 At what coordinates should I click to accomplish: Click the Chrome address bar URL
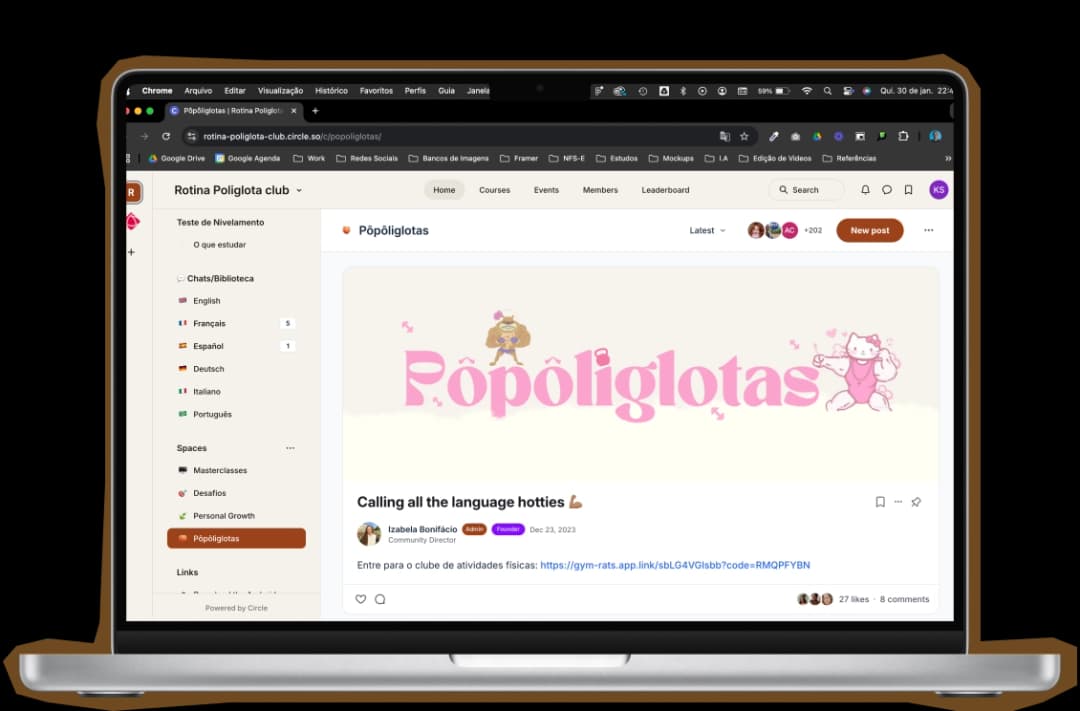pos(292,136)
